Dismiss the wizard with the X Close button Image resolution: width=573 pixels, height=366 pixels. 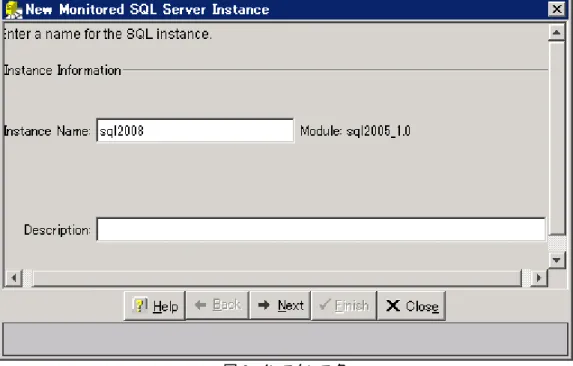point(411,305)
